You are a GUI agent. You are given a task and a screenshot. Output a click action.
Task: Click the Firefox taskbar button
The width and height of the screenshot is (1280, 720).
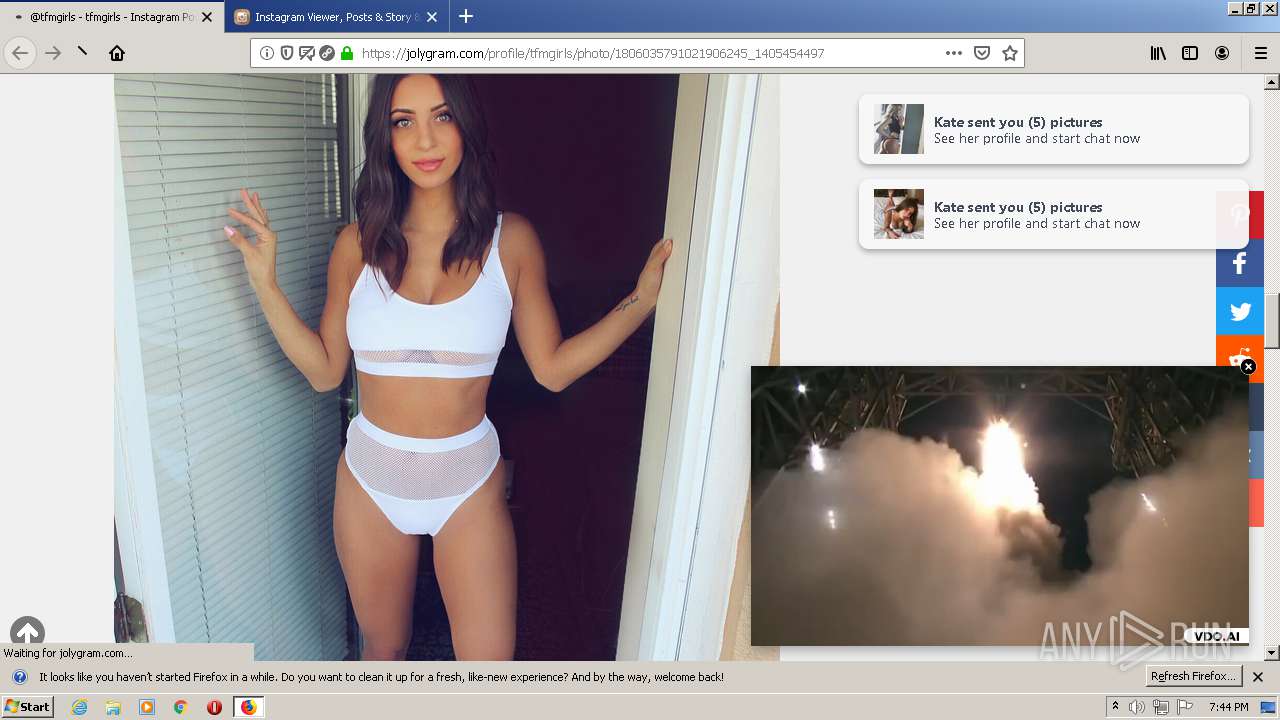248,707
